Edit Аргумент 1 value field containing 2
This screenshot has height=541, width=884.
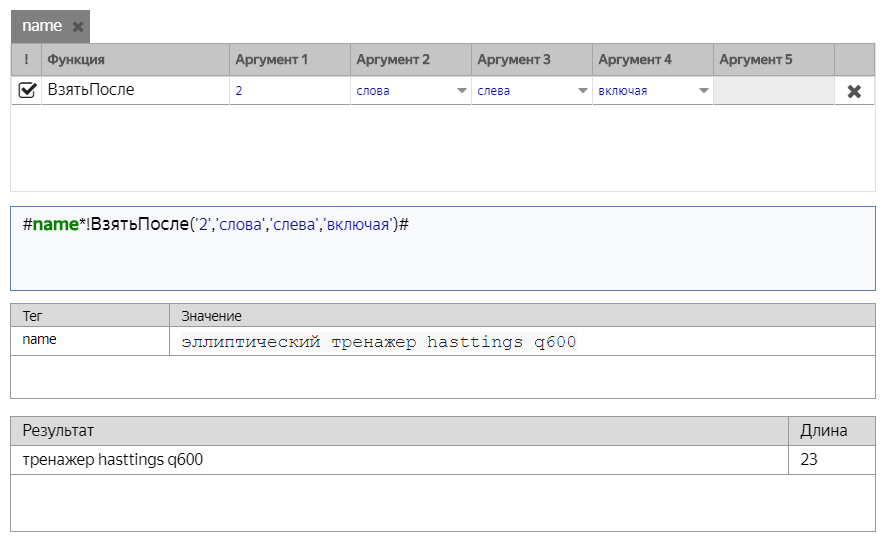tap(288, 91)
